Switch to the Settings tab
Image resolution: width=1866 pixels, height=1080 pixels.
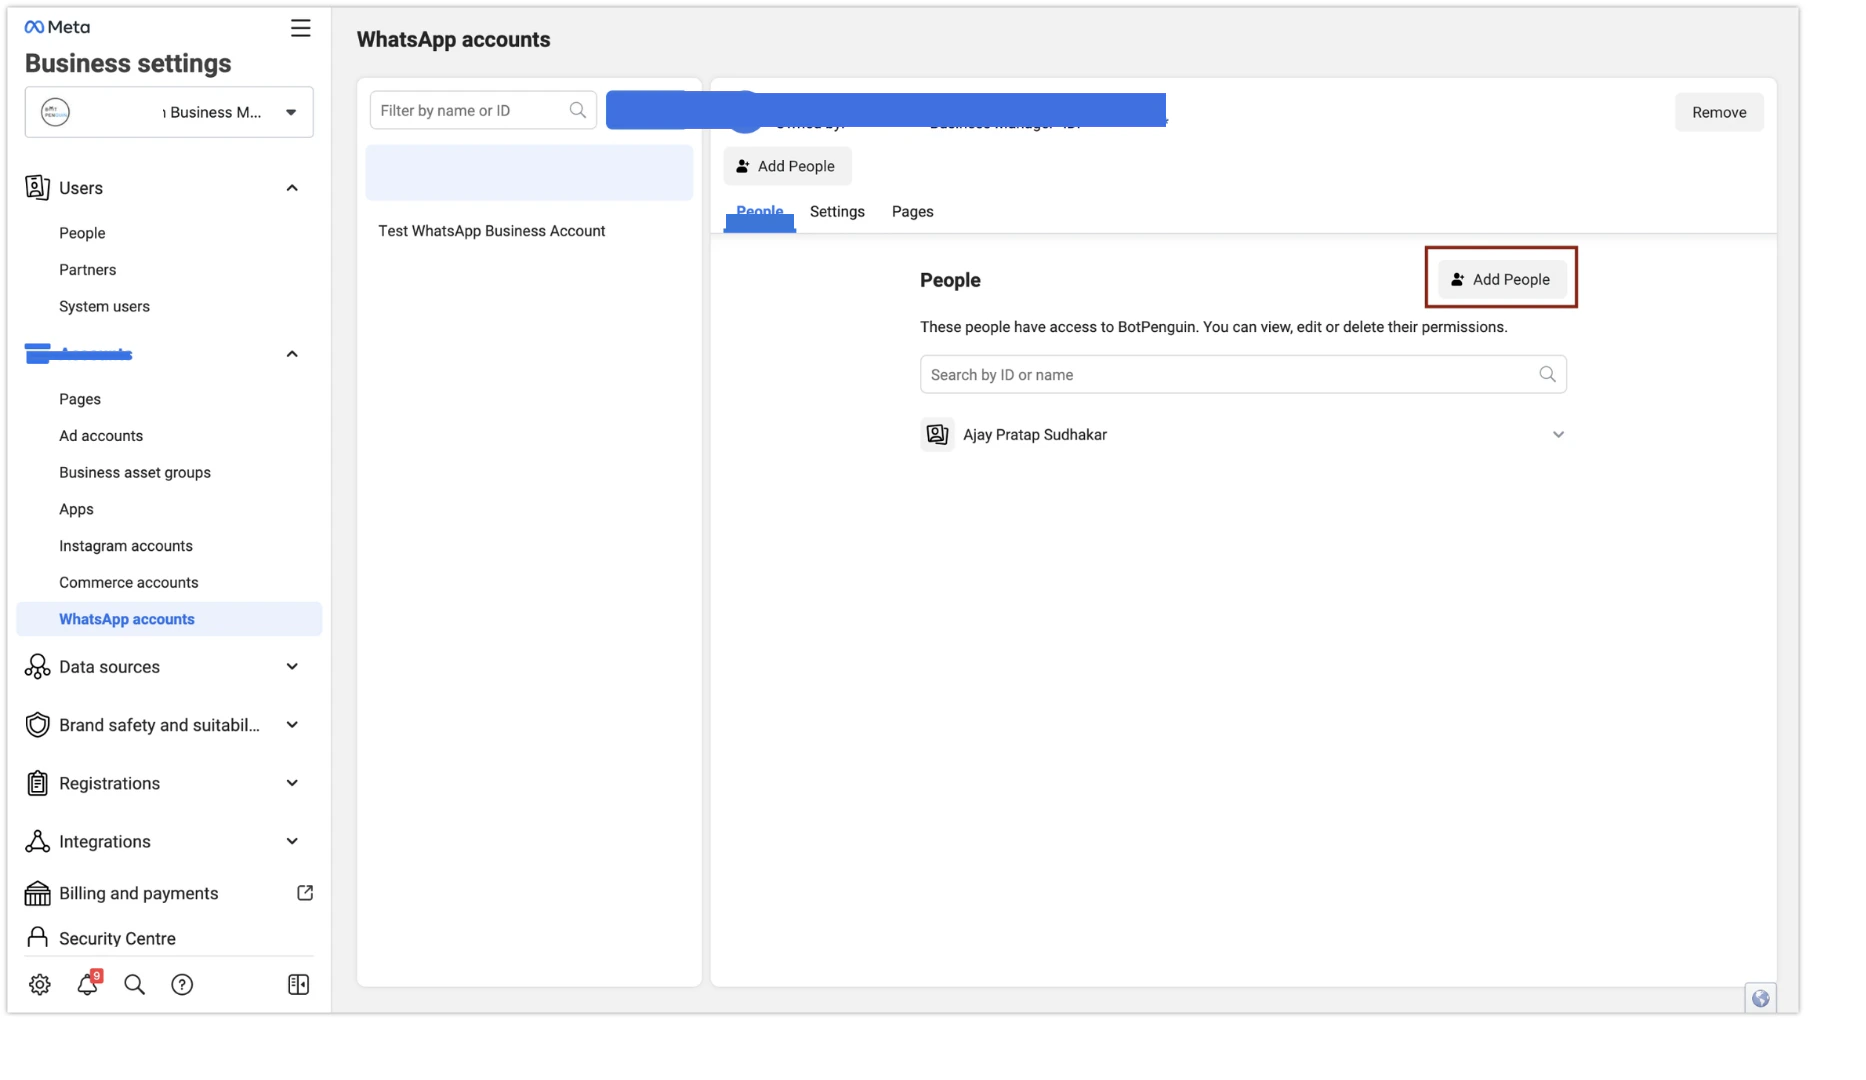tap(837, 212)
